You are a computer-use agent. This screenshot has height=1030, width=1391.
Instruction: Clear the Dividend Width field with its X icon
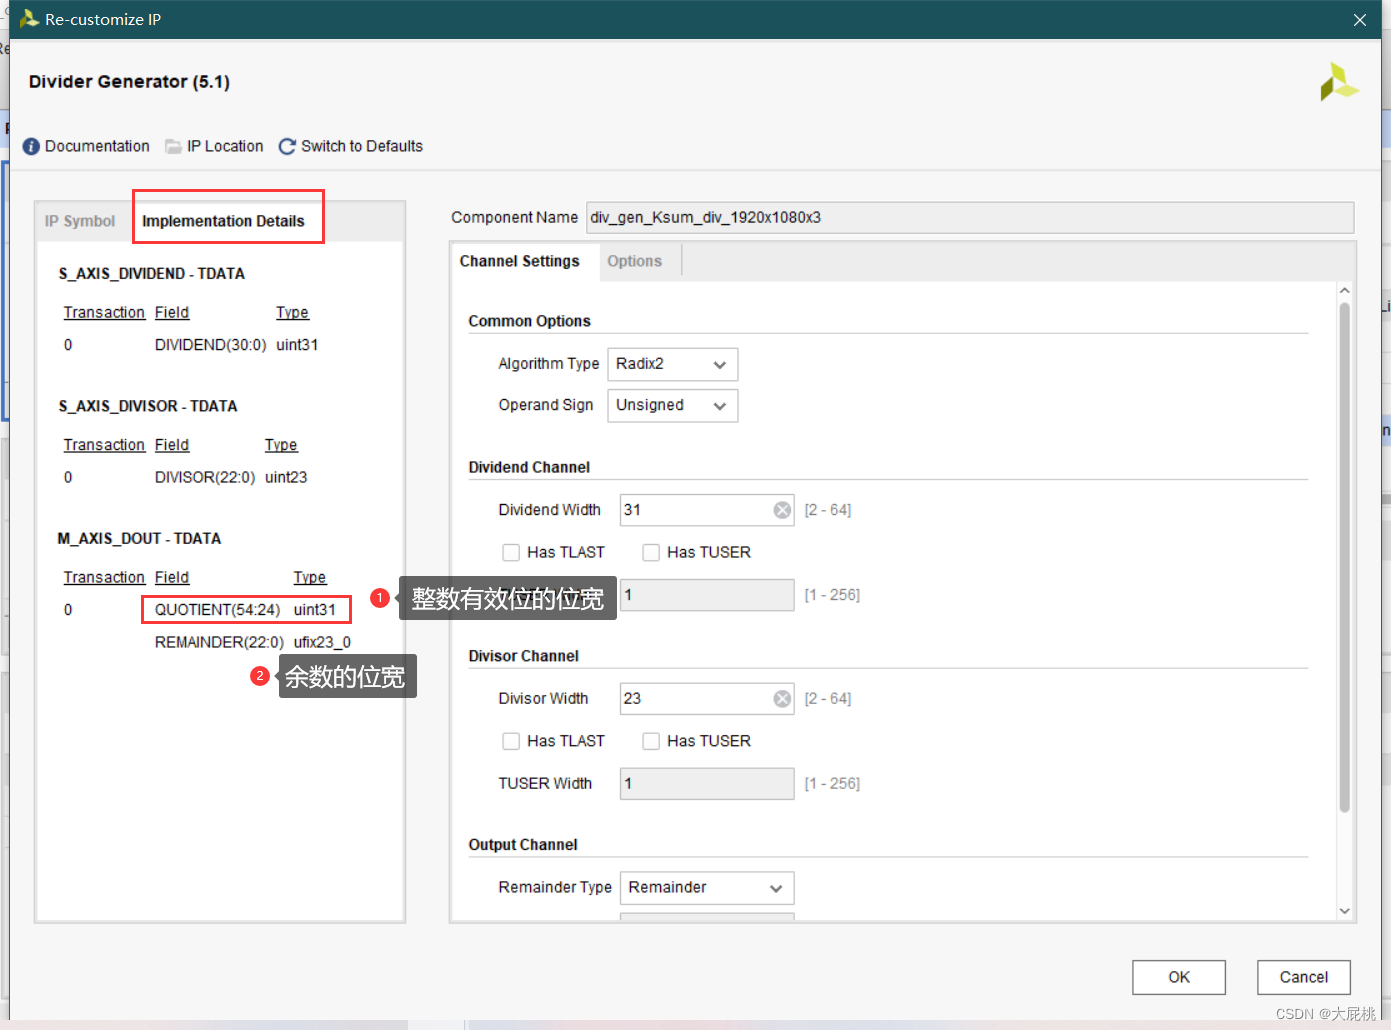tap(782, 510)
